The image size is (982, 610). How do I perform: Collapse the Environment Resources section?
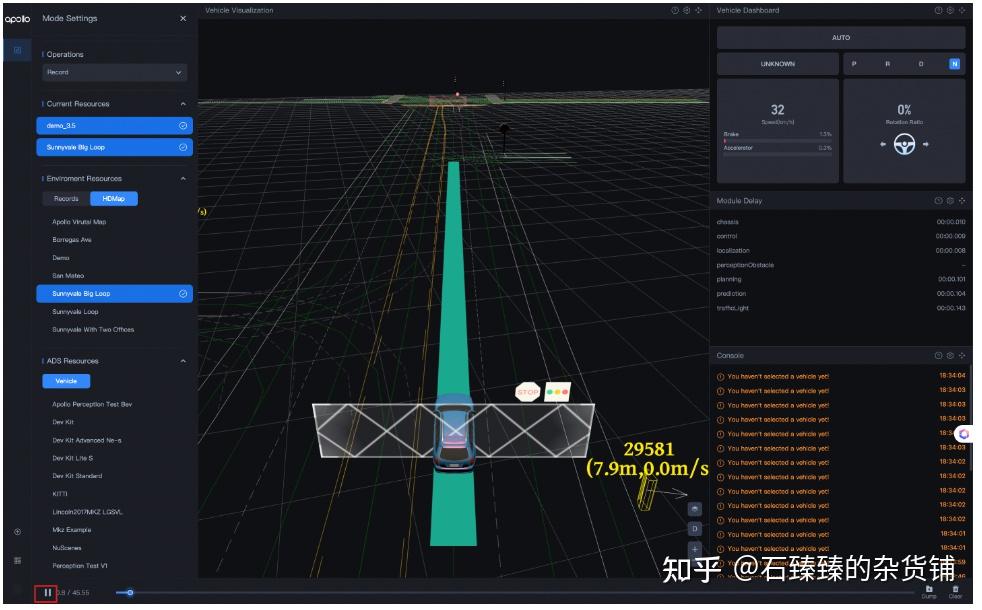pos(182,177)
